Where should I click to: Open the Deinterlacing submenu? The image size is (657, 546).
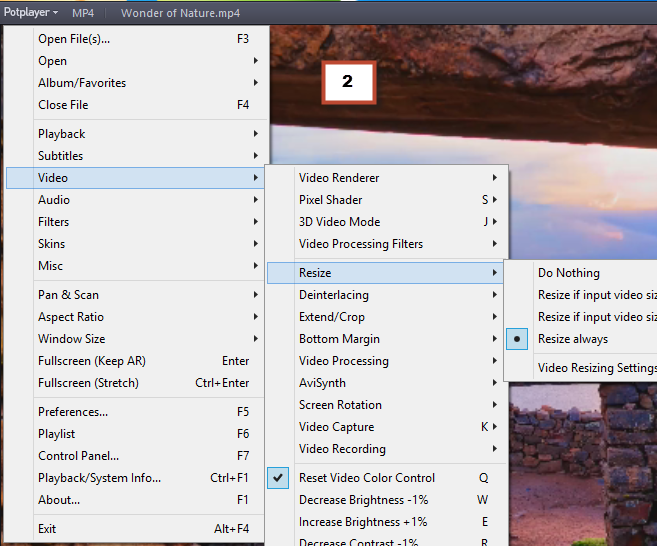[385, 295]
